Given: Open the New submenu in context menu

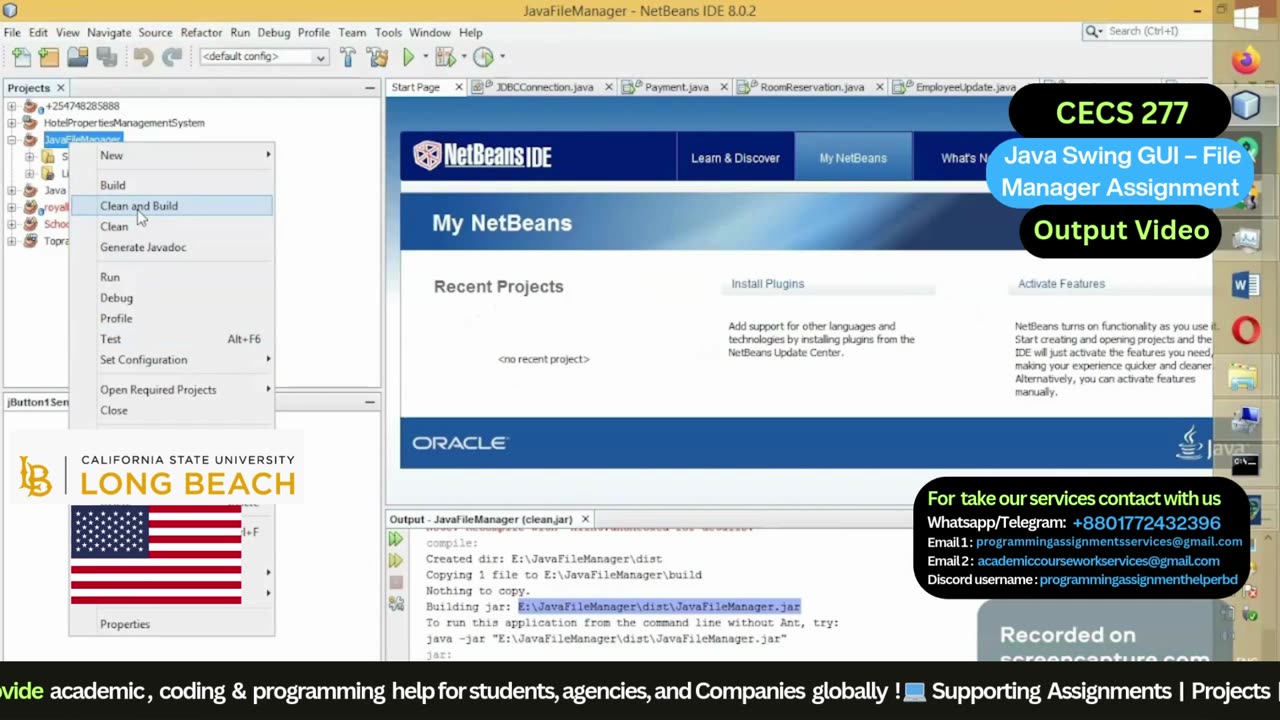Looking at the screenshot, I should coord(172,155).
